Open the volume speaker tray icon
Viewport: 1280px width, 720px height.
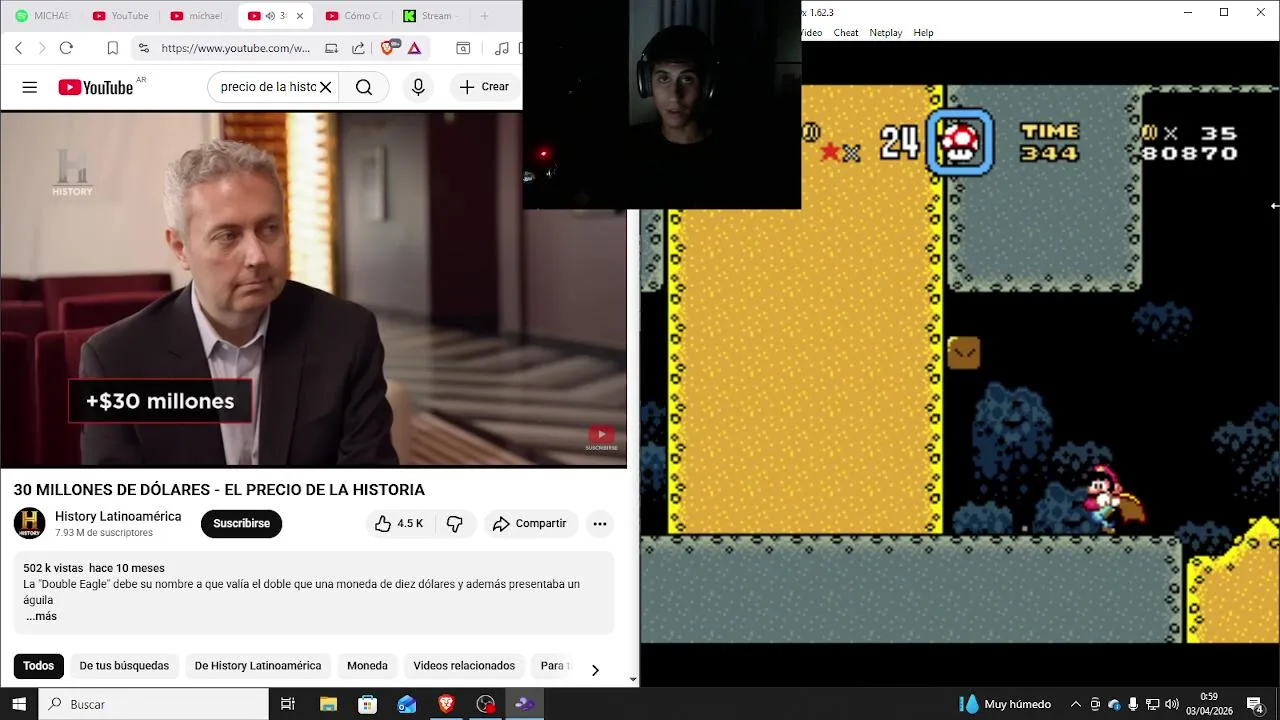point(1171,704)
